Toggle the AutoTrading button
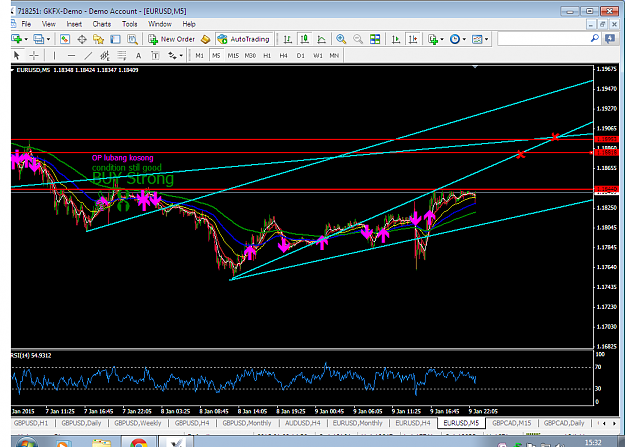 tap(244, 39)
